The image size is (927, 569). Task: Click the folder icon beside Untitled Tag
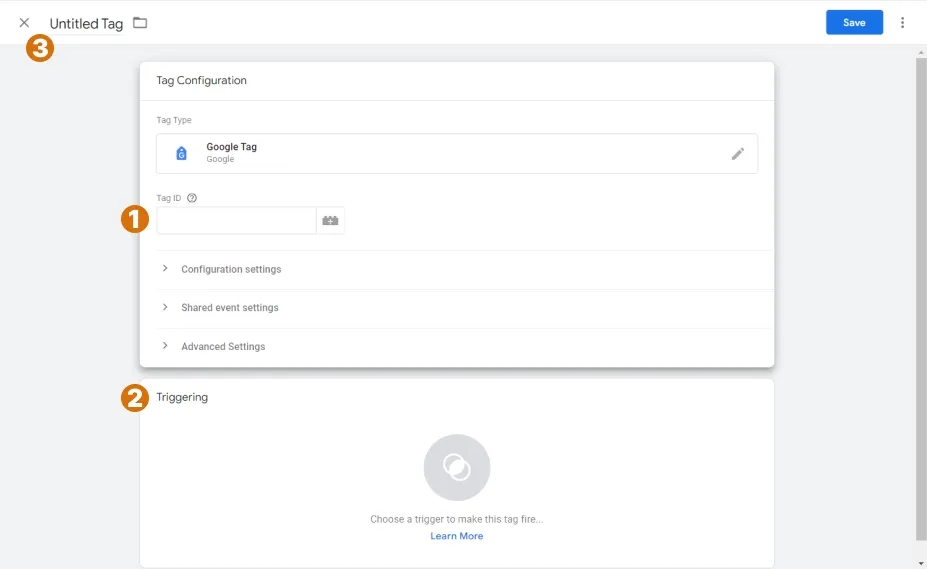140,22
